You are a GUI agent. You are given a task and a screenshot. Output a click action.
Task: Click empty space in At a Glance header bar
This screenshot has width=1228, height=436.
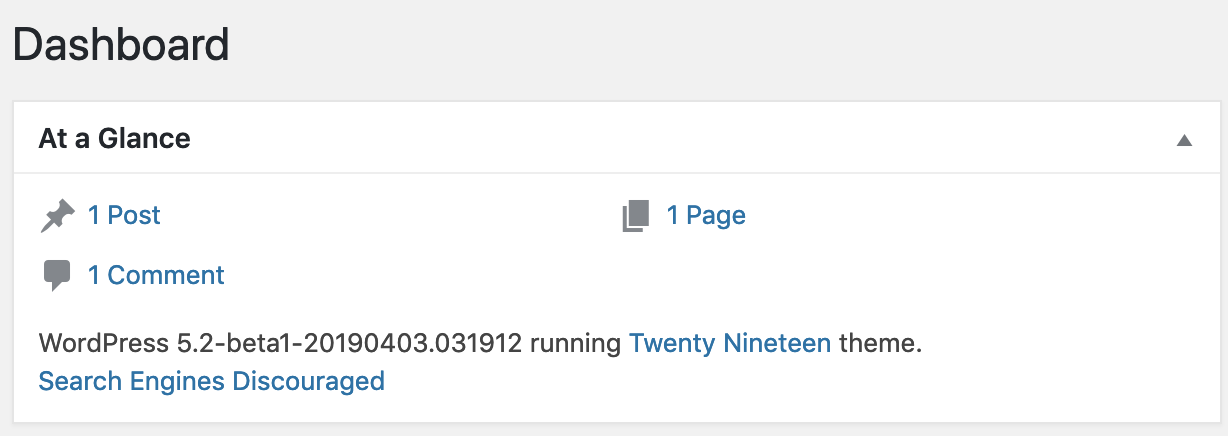[680, 139]
